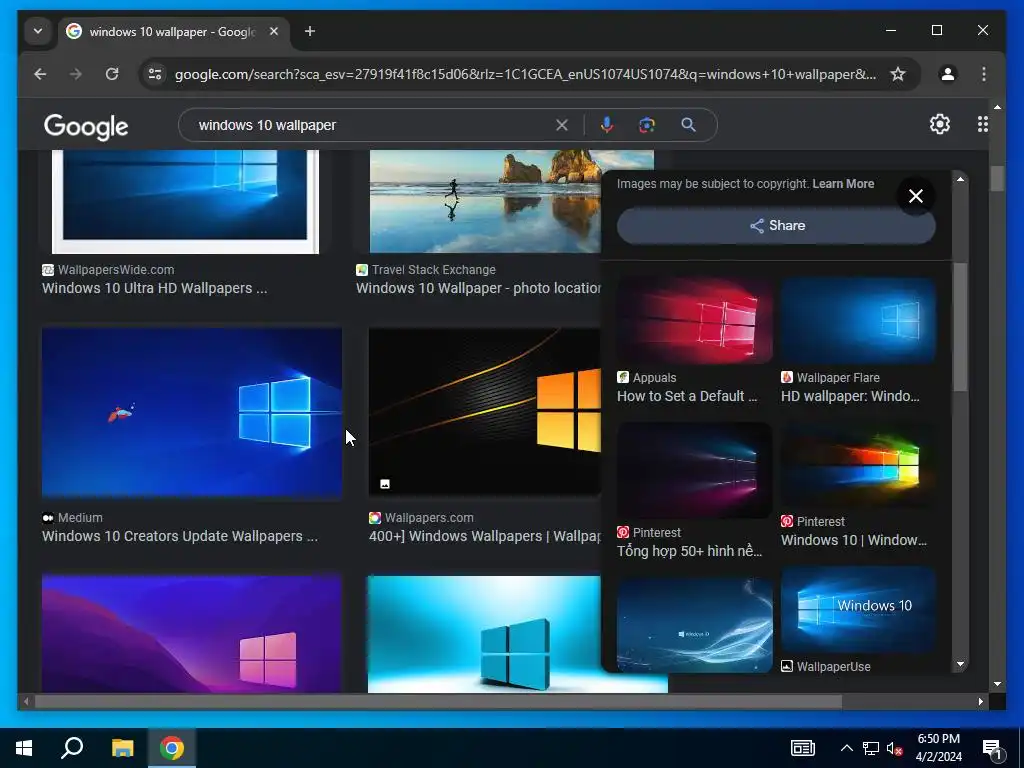Go back to the previous page
Image resolution: width=1024 pixels, height=768 pixels.
pos(40,74)
